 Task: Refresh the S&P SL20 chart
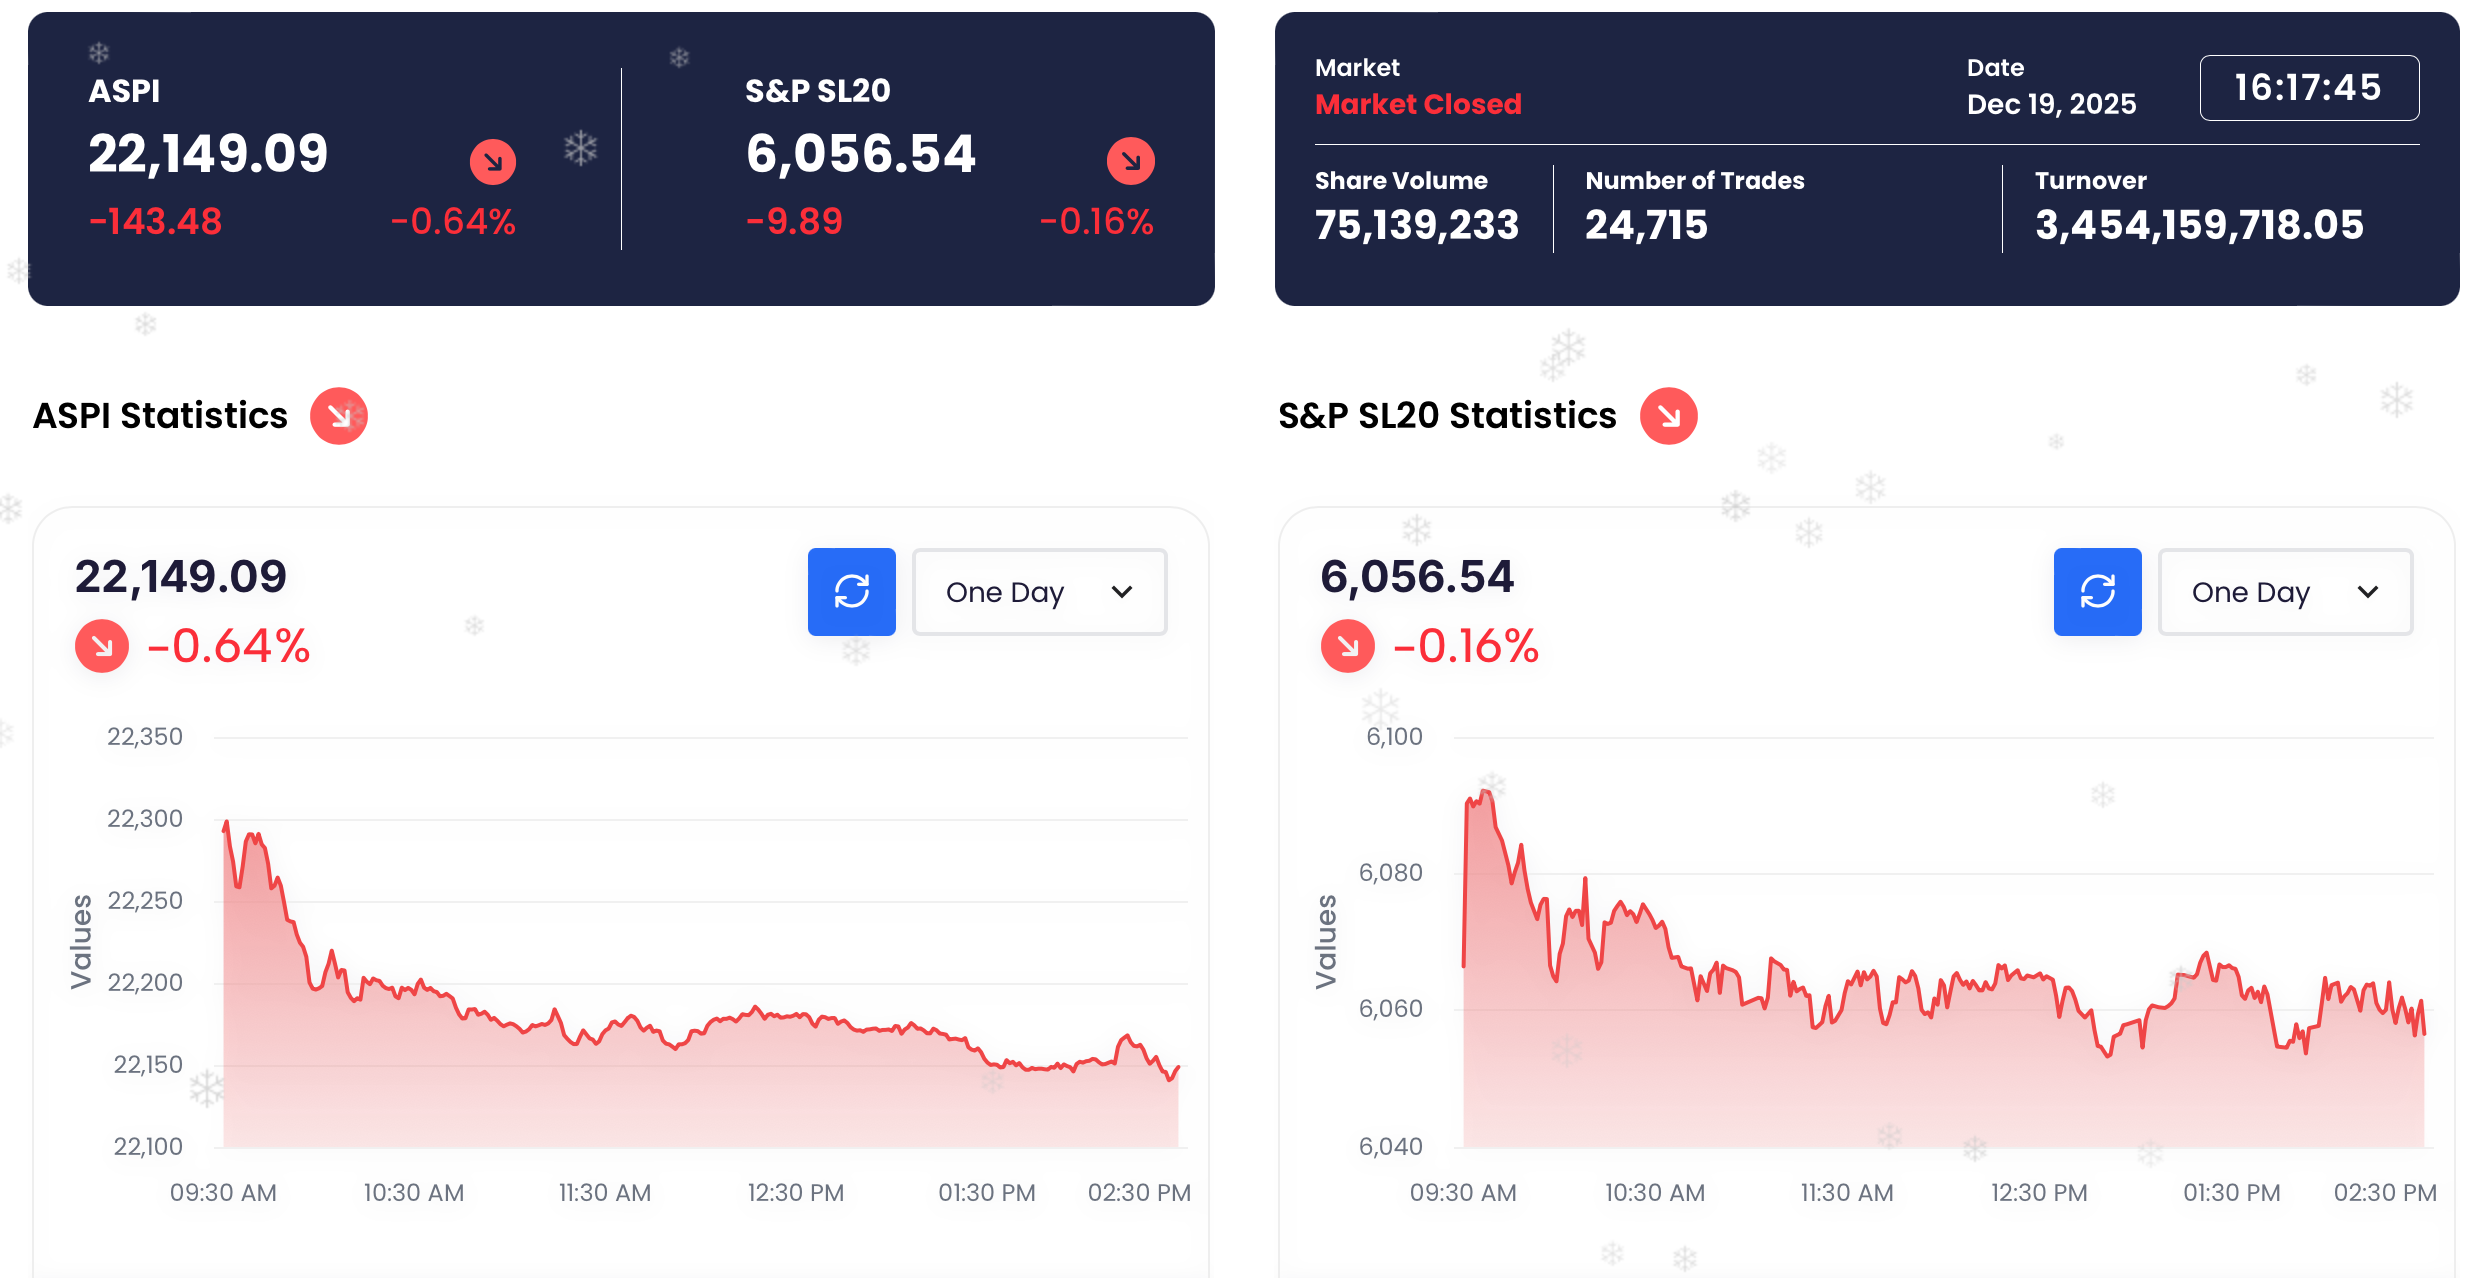2097,592
